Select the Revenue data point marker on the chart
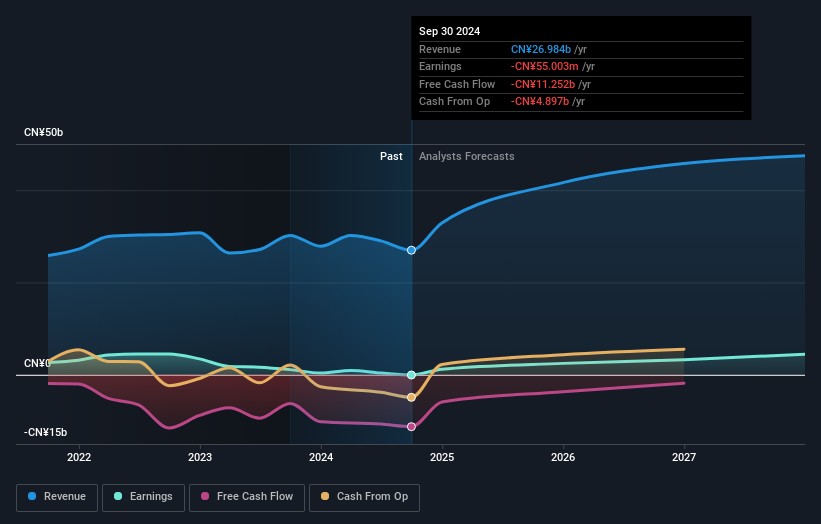This screenshot has height=524, width=821. pos(412,250)
